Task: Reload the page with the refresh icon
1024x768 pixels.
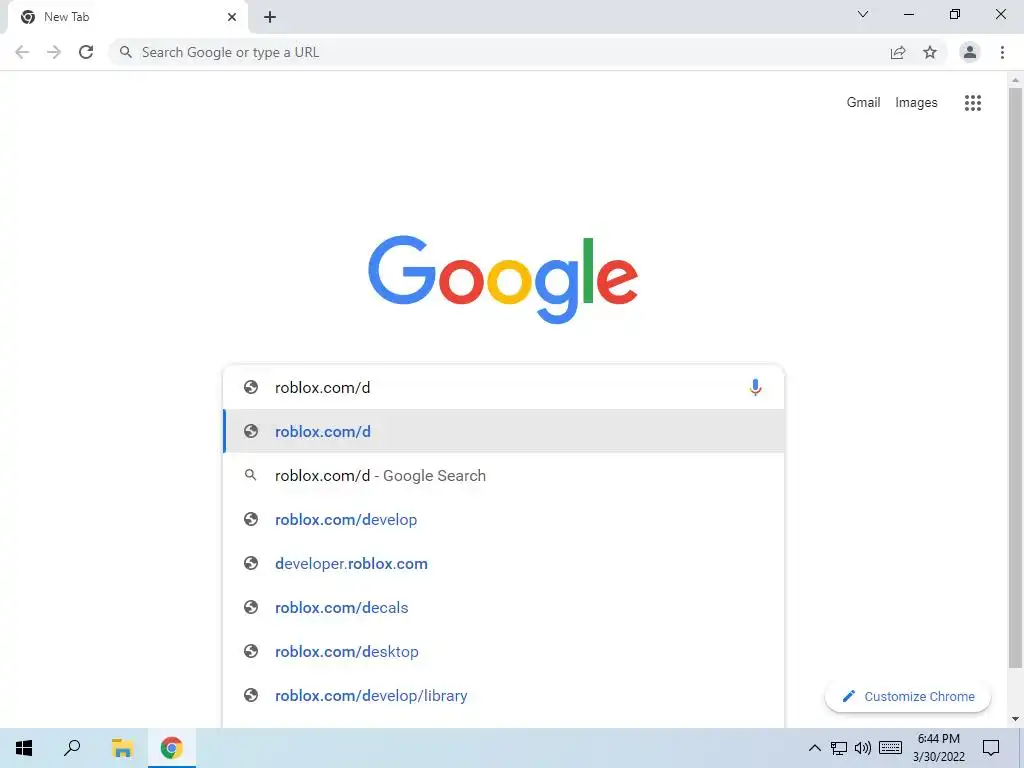Action: coord(86,52)
